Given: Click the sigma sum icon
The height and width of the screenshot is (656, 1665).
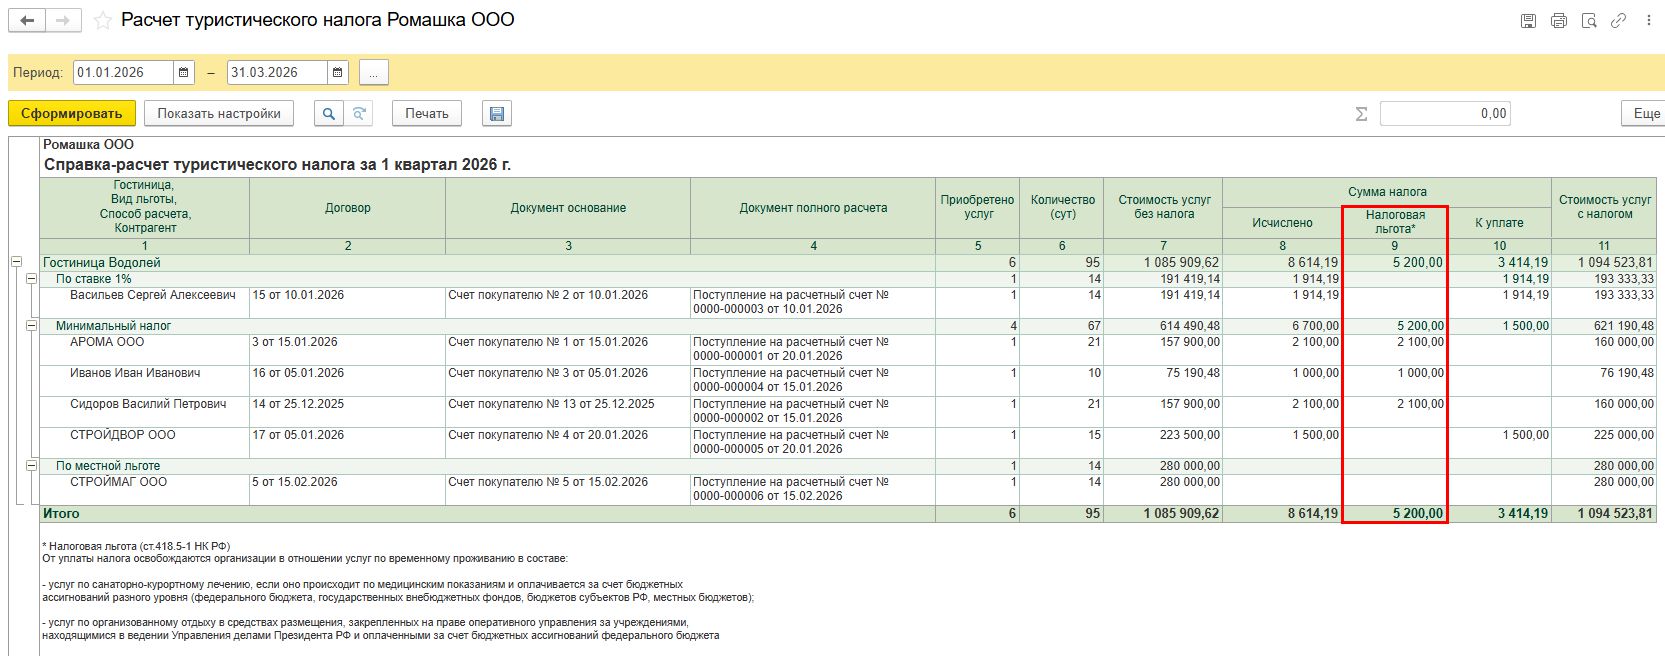Looking at the screenshot, I should coord(1361,114).
